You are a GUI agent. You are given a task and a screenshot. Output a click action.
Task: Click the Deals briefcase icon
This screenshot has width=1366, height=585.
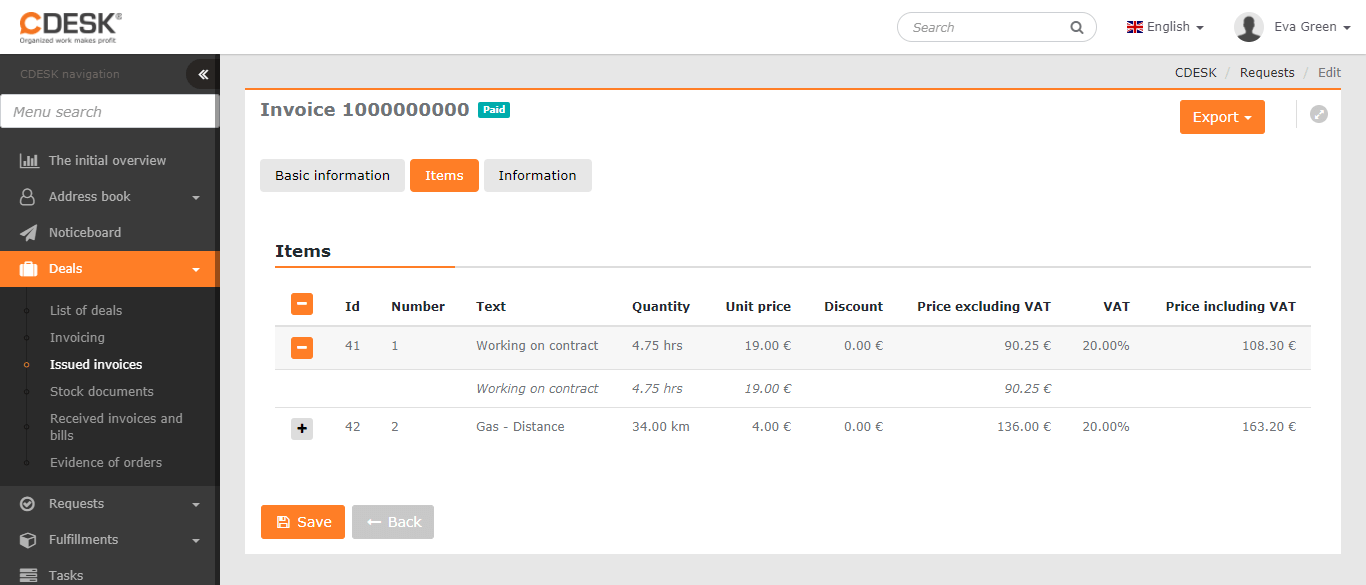click(29, 269)
